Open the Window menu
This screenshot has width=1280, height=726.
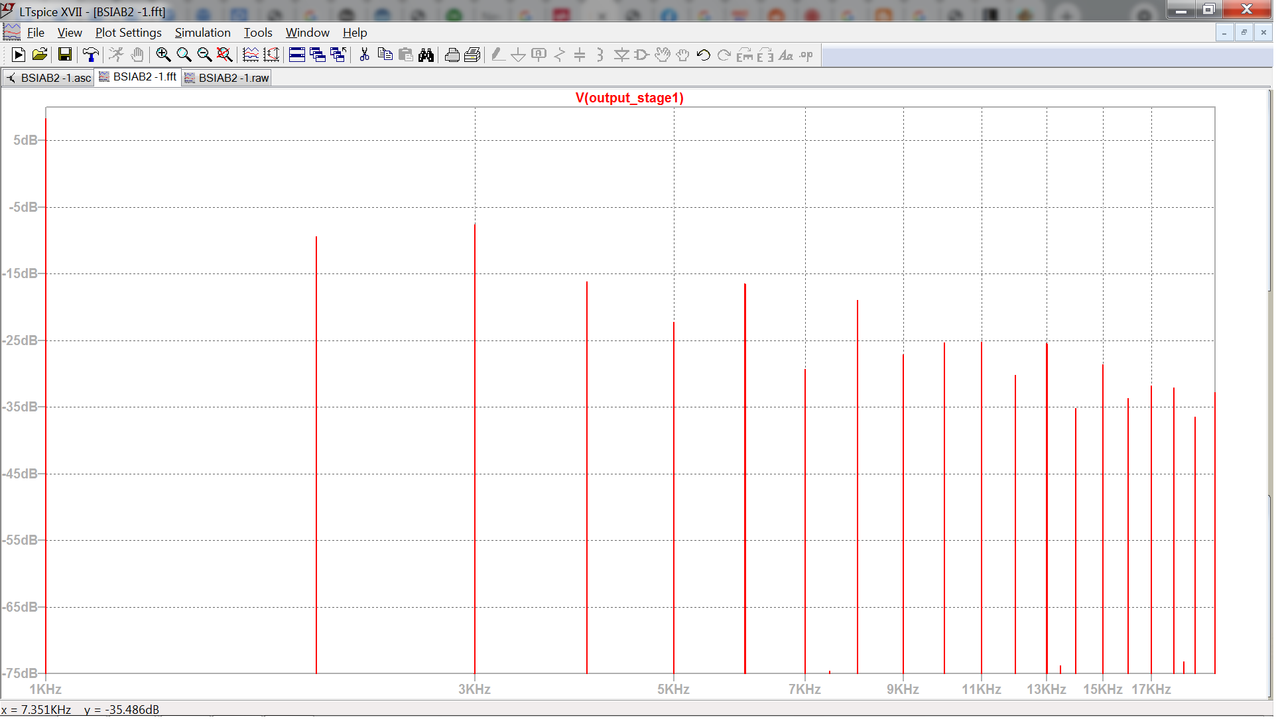(x=307, y=33)
